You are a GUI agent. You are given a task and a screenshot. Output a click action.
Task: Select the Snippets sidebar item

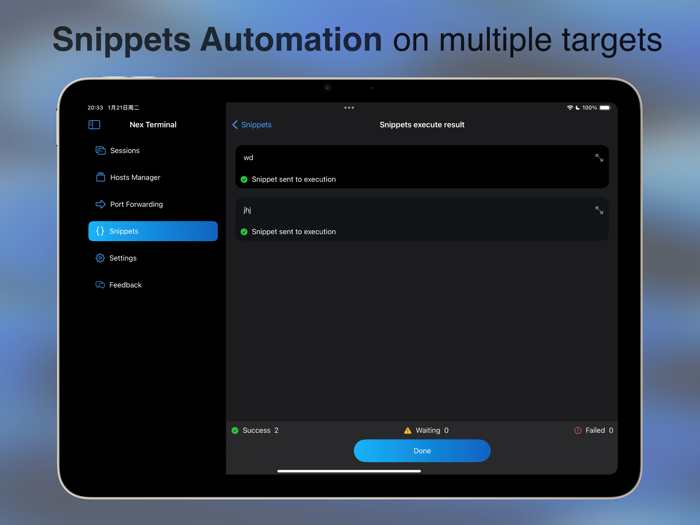153,231
